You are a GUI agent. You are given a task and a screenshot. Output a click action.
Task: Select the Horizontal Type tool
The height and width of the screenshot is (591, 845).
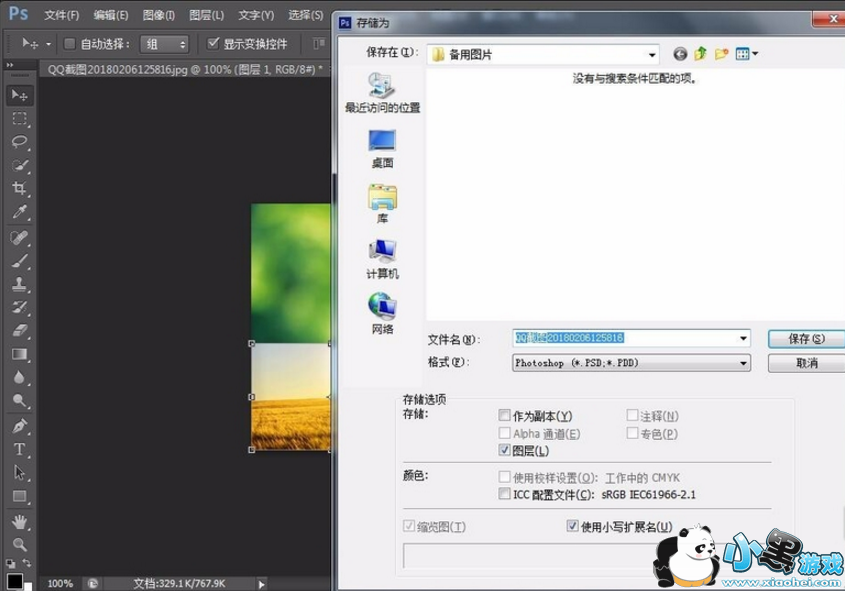(x=19, y=449)
